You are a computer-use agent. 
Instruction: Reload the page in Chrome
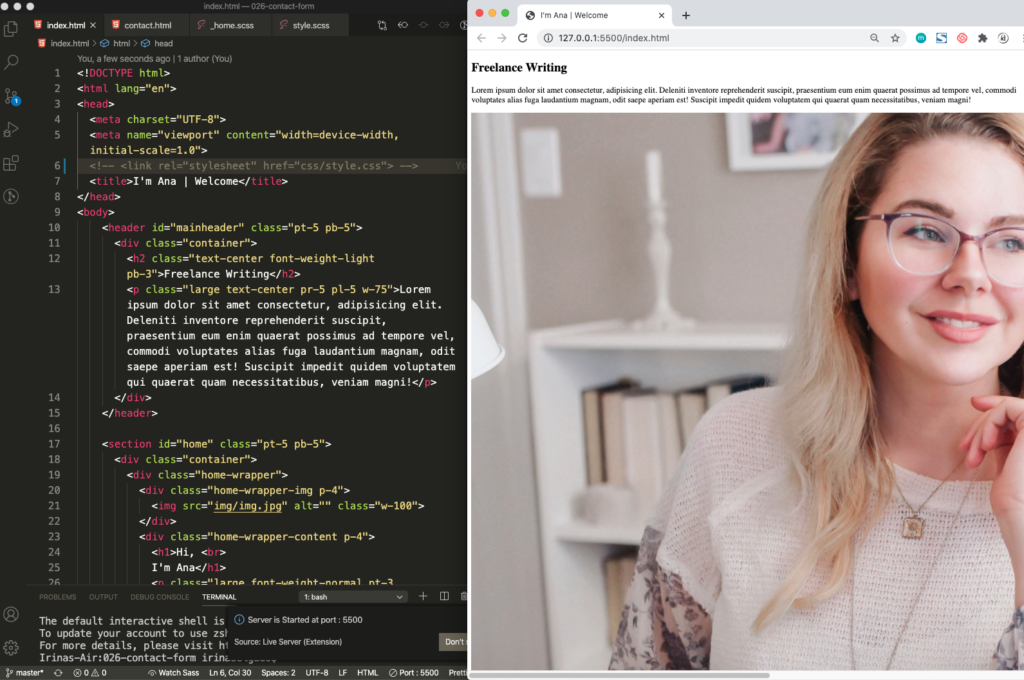pos(522,38)
